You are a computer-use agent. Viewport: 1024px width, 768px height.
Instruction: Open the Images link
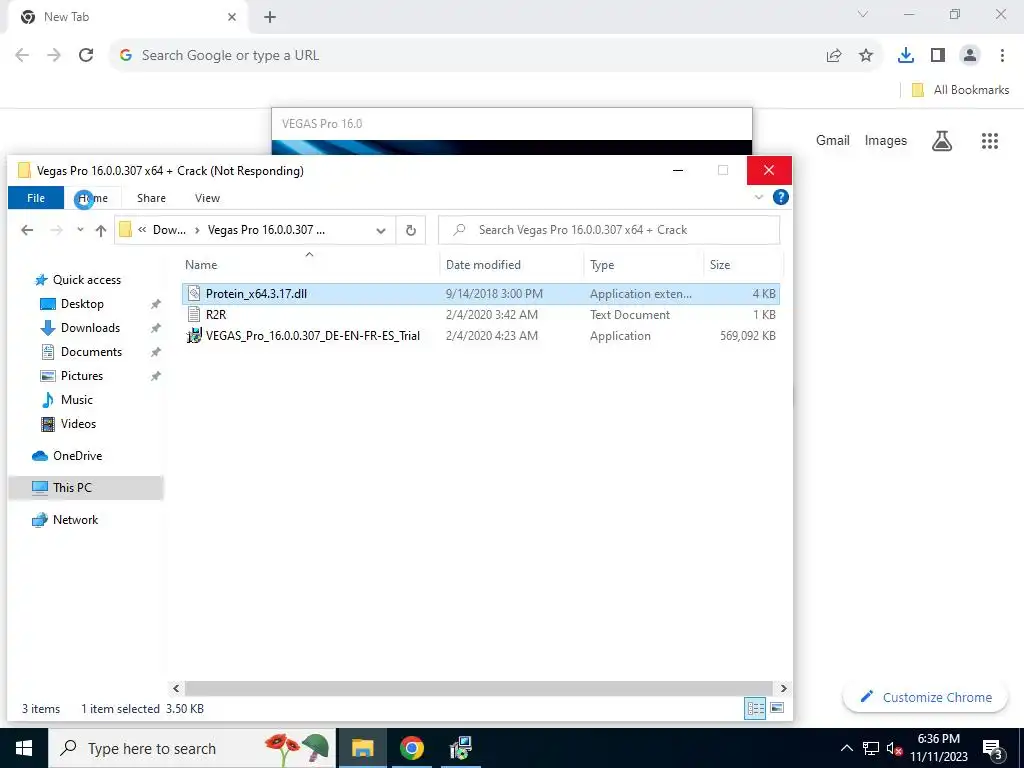click(x=886, y=140)
